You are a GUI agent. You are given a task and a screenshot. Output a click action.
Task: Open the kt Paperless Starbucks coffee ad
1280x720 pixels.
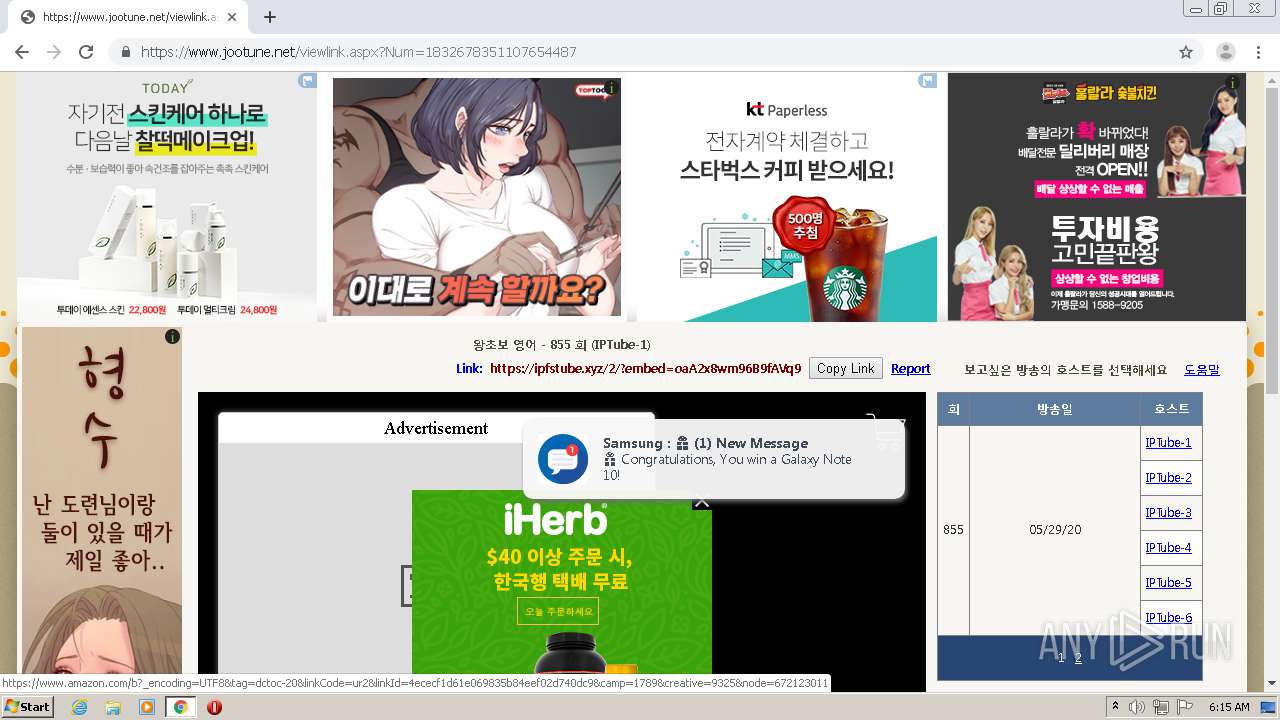click(787, 197)
